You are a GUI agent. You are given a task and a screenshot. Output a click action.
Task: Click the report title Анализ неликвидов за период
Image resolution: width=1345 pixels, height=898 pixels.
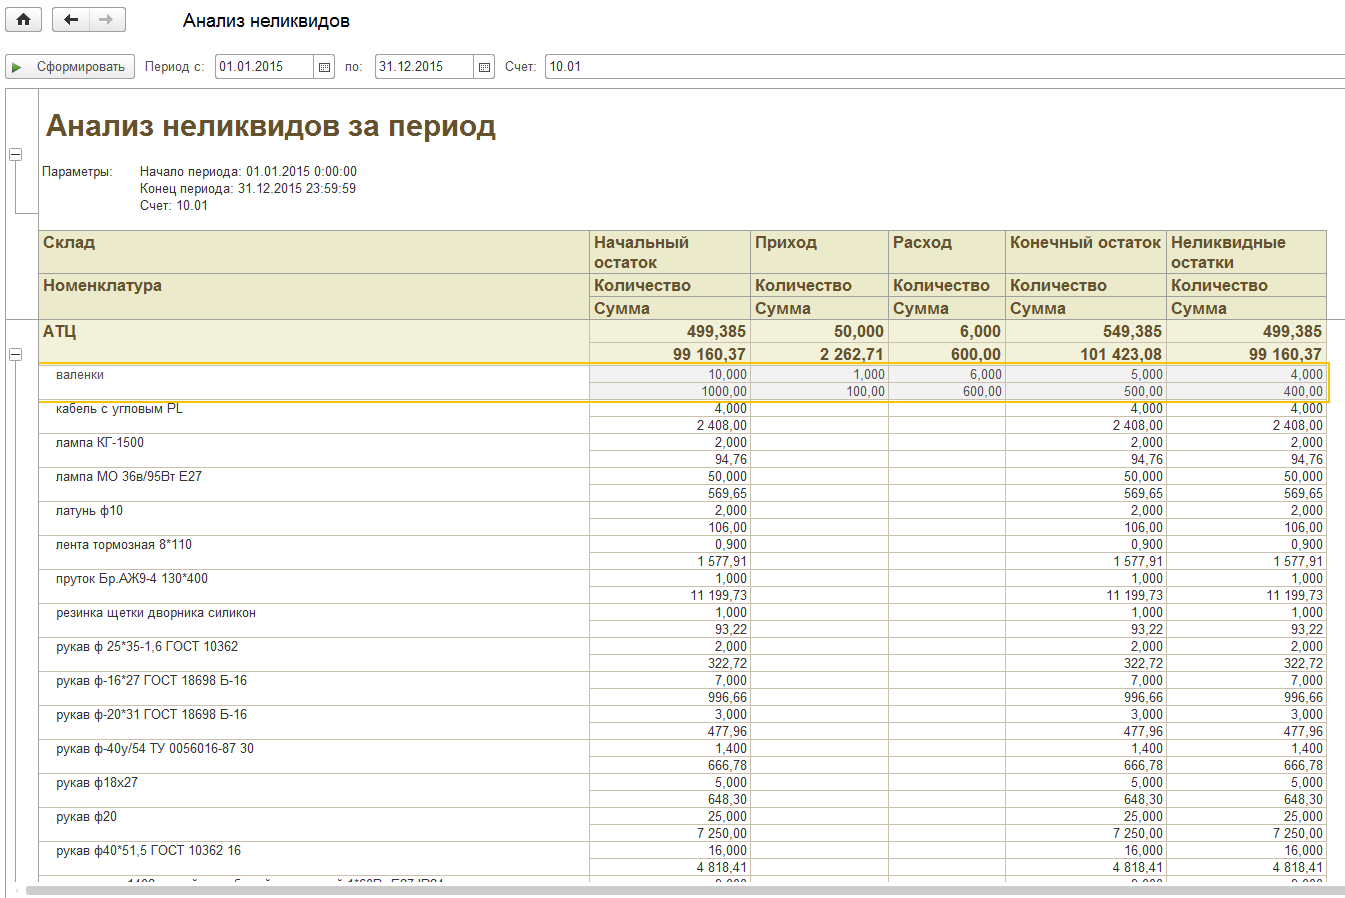(x=271, y=126)
